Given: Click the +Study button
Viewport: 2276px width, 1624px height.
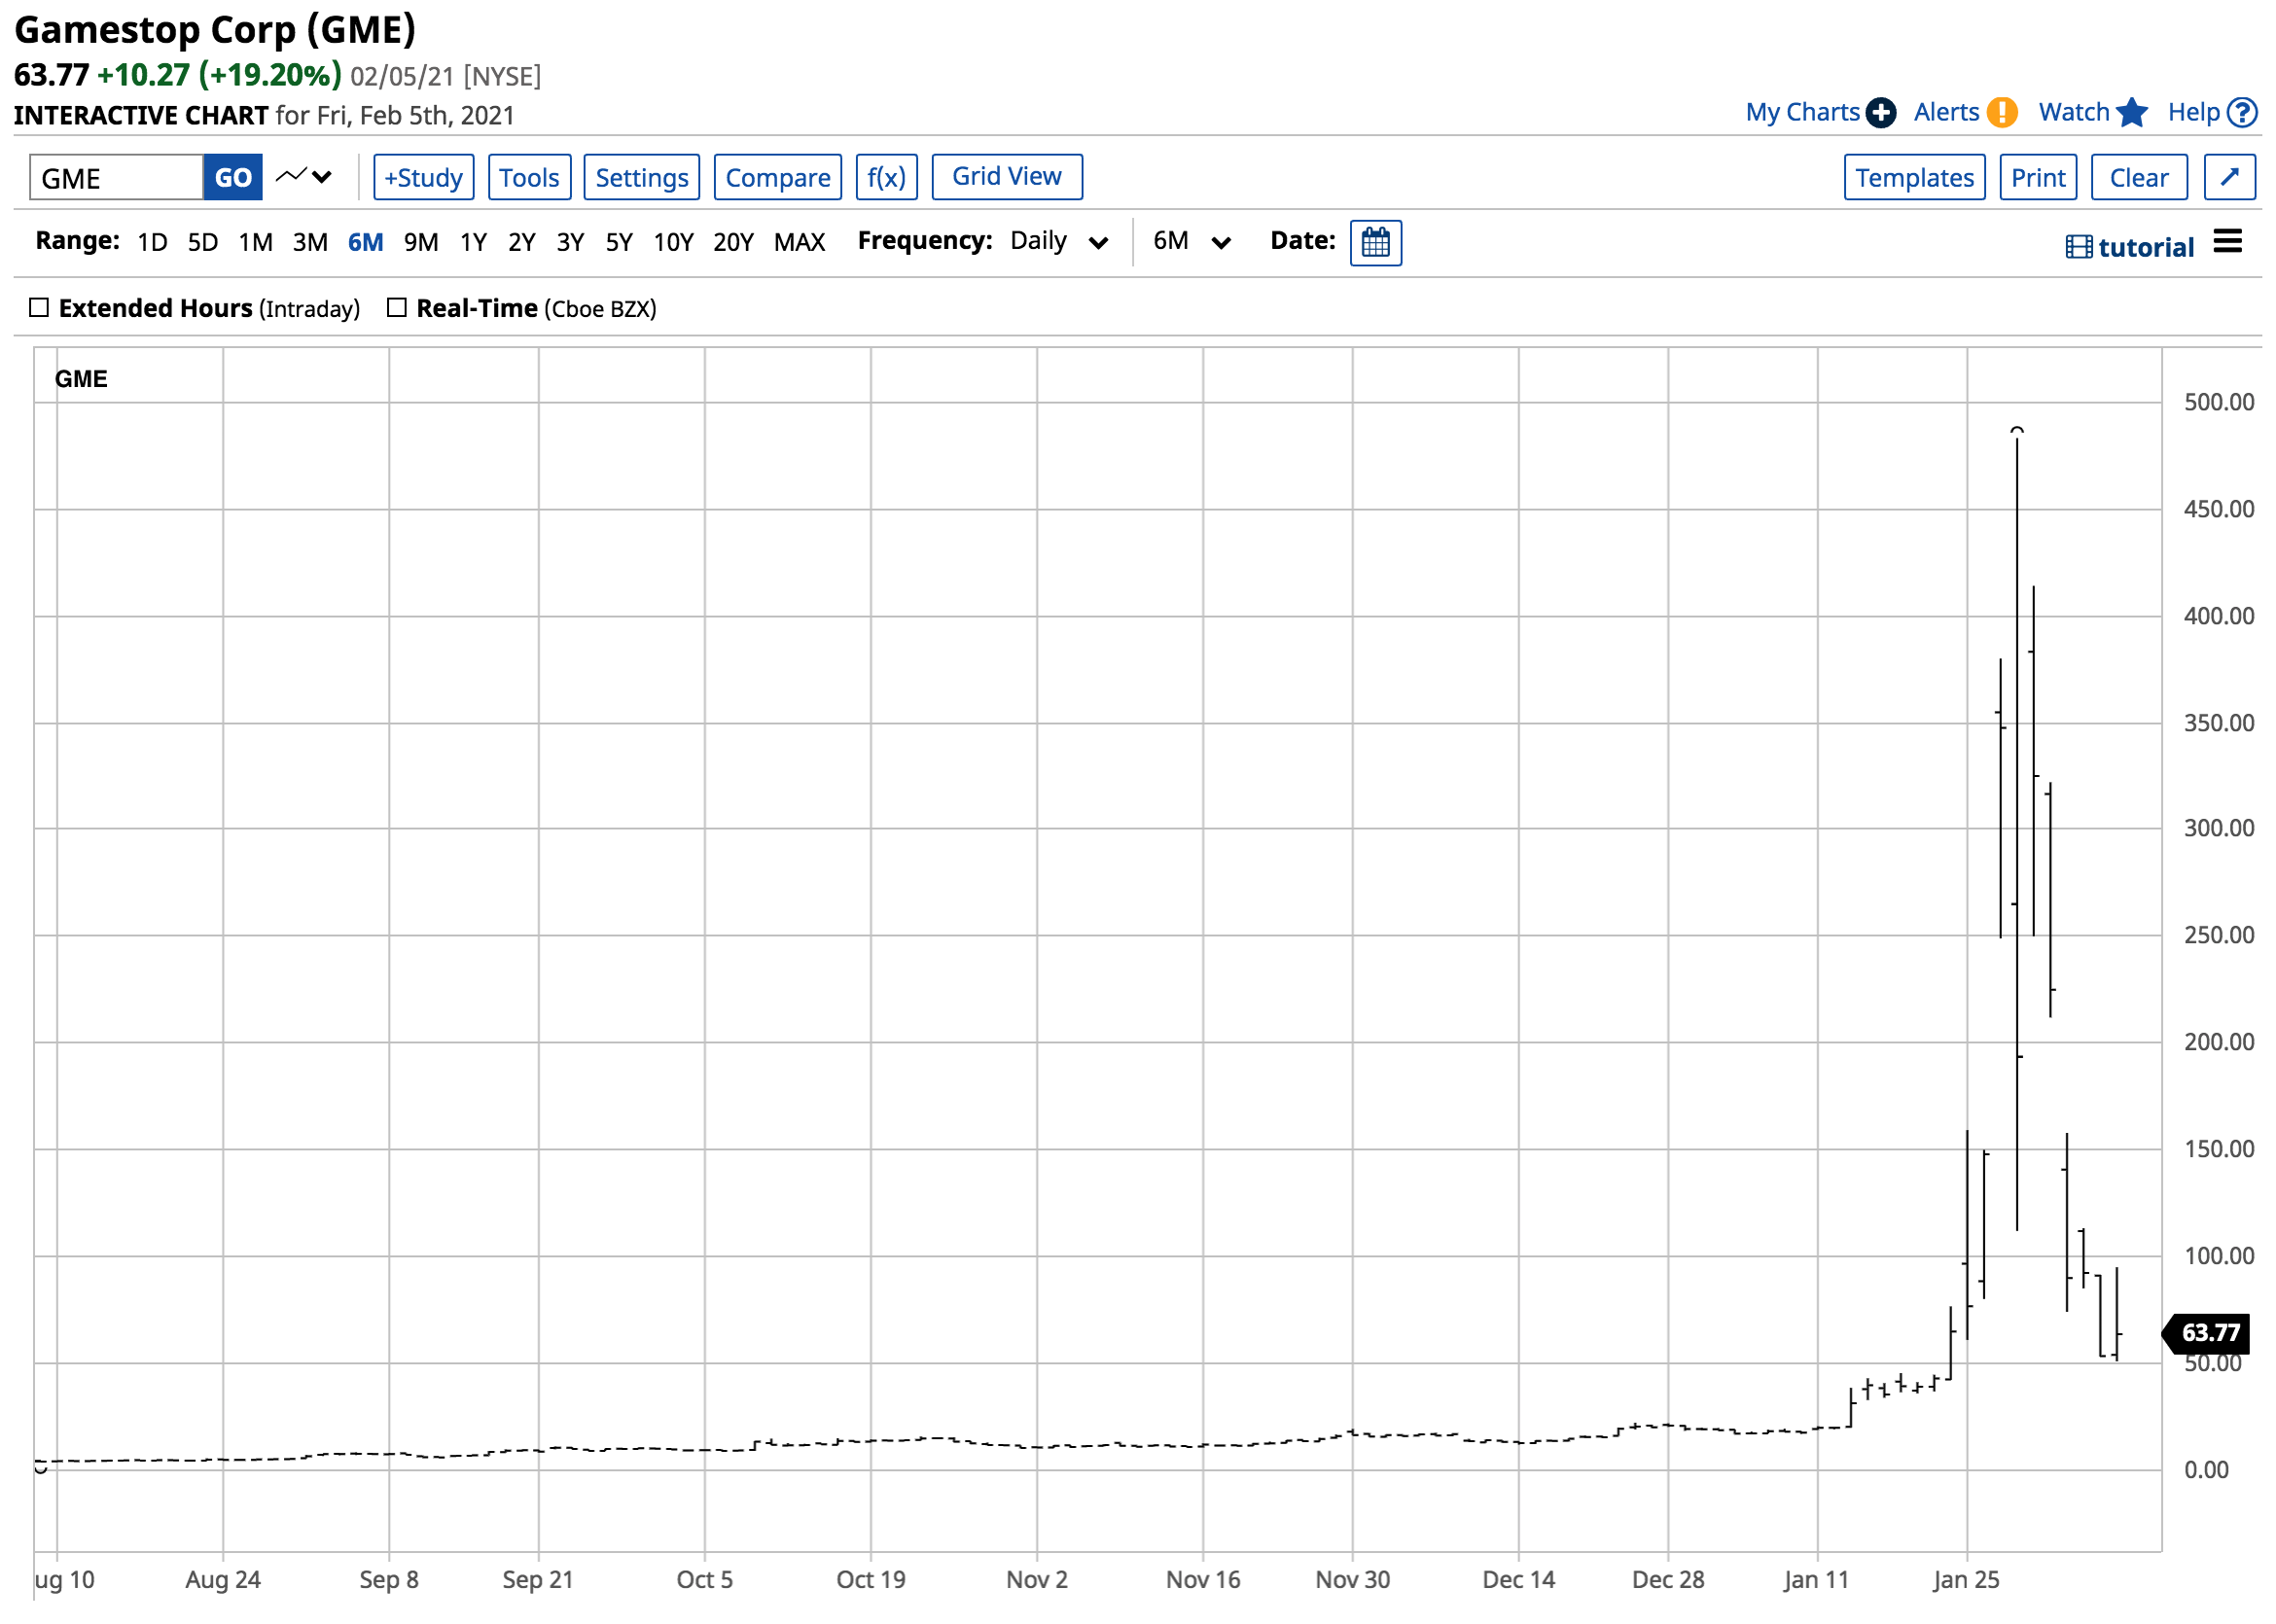Looking at the screenshot, I should point(423,177).
